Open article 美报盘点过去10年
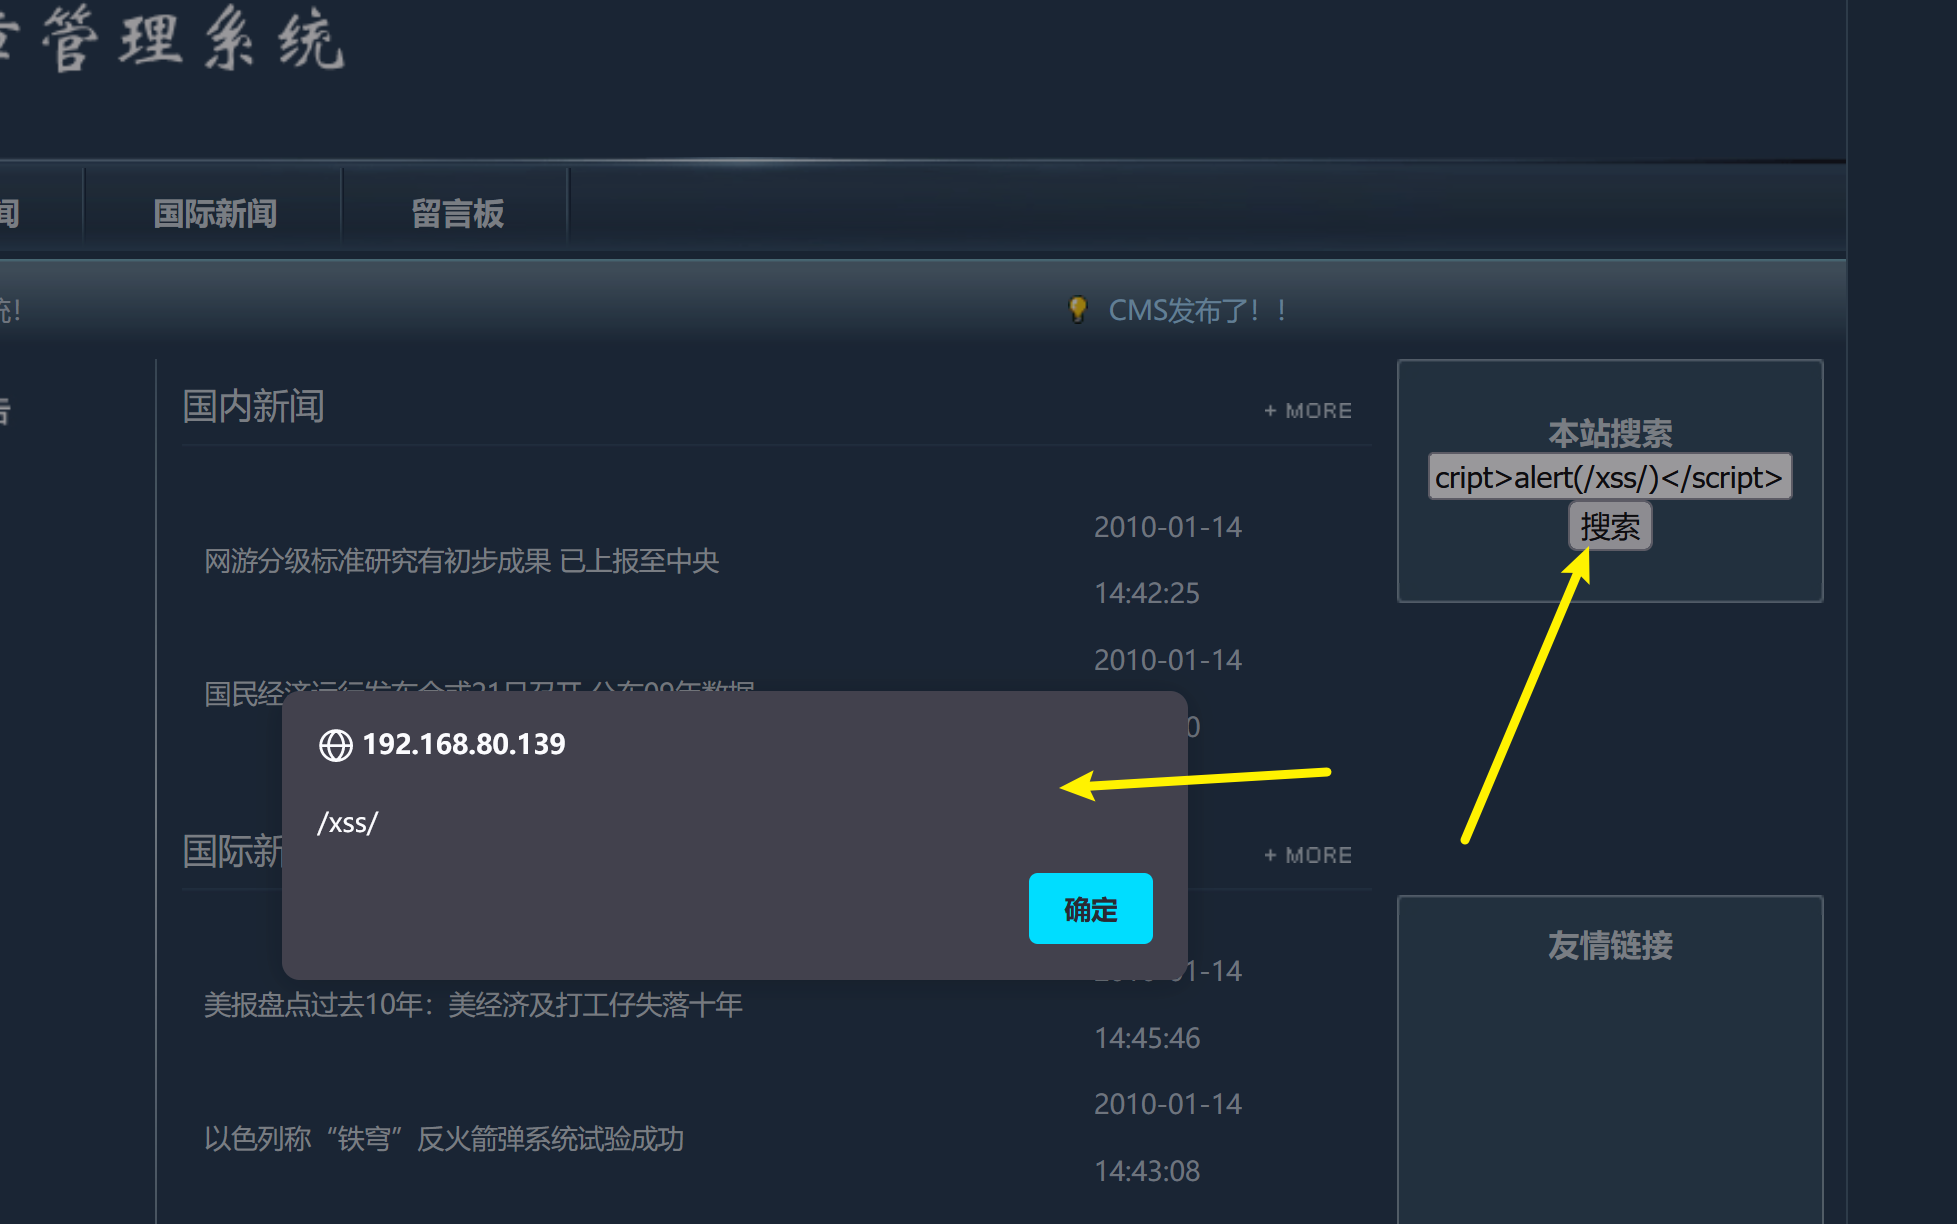 (x=473, y=1005)
